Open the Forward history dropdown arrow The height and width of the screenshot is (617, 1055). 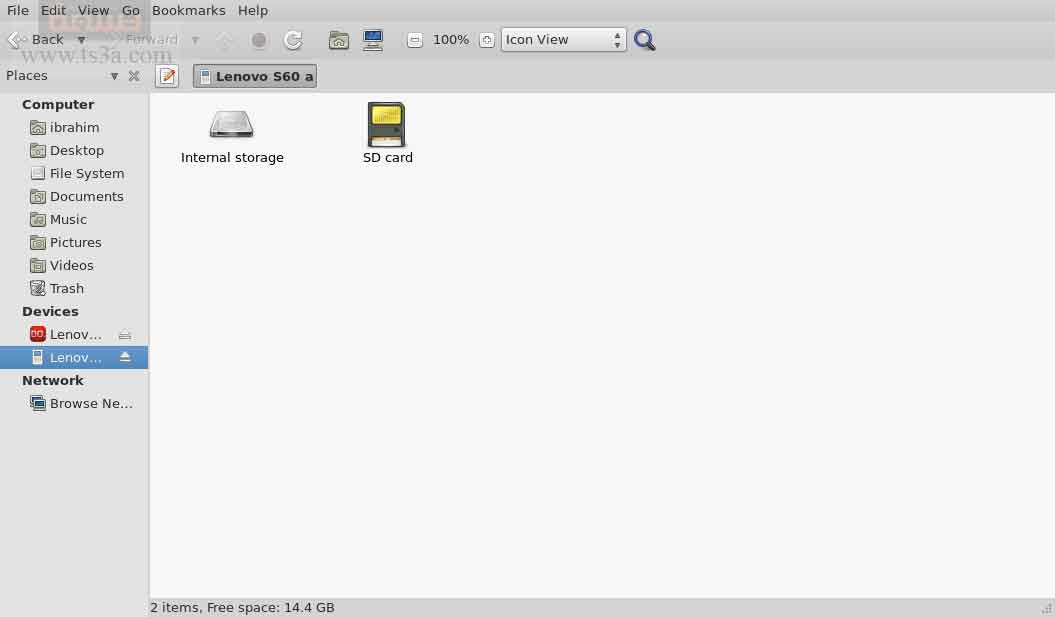tap(195, 40)
